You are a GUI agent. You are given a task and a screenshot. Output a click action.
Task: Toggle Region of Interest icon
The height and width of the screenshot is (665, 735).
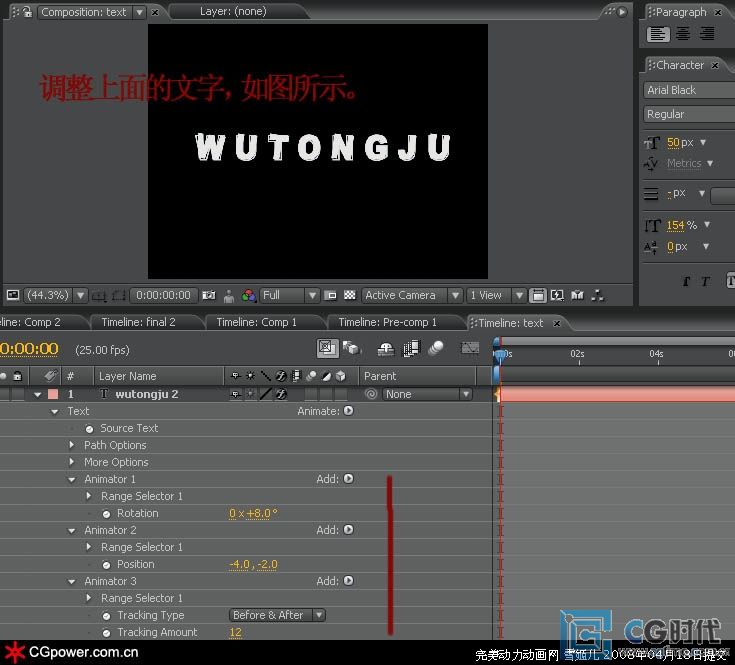330,296
